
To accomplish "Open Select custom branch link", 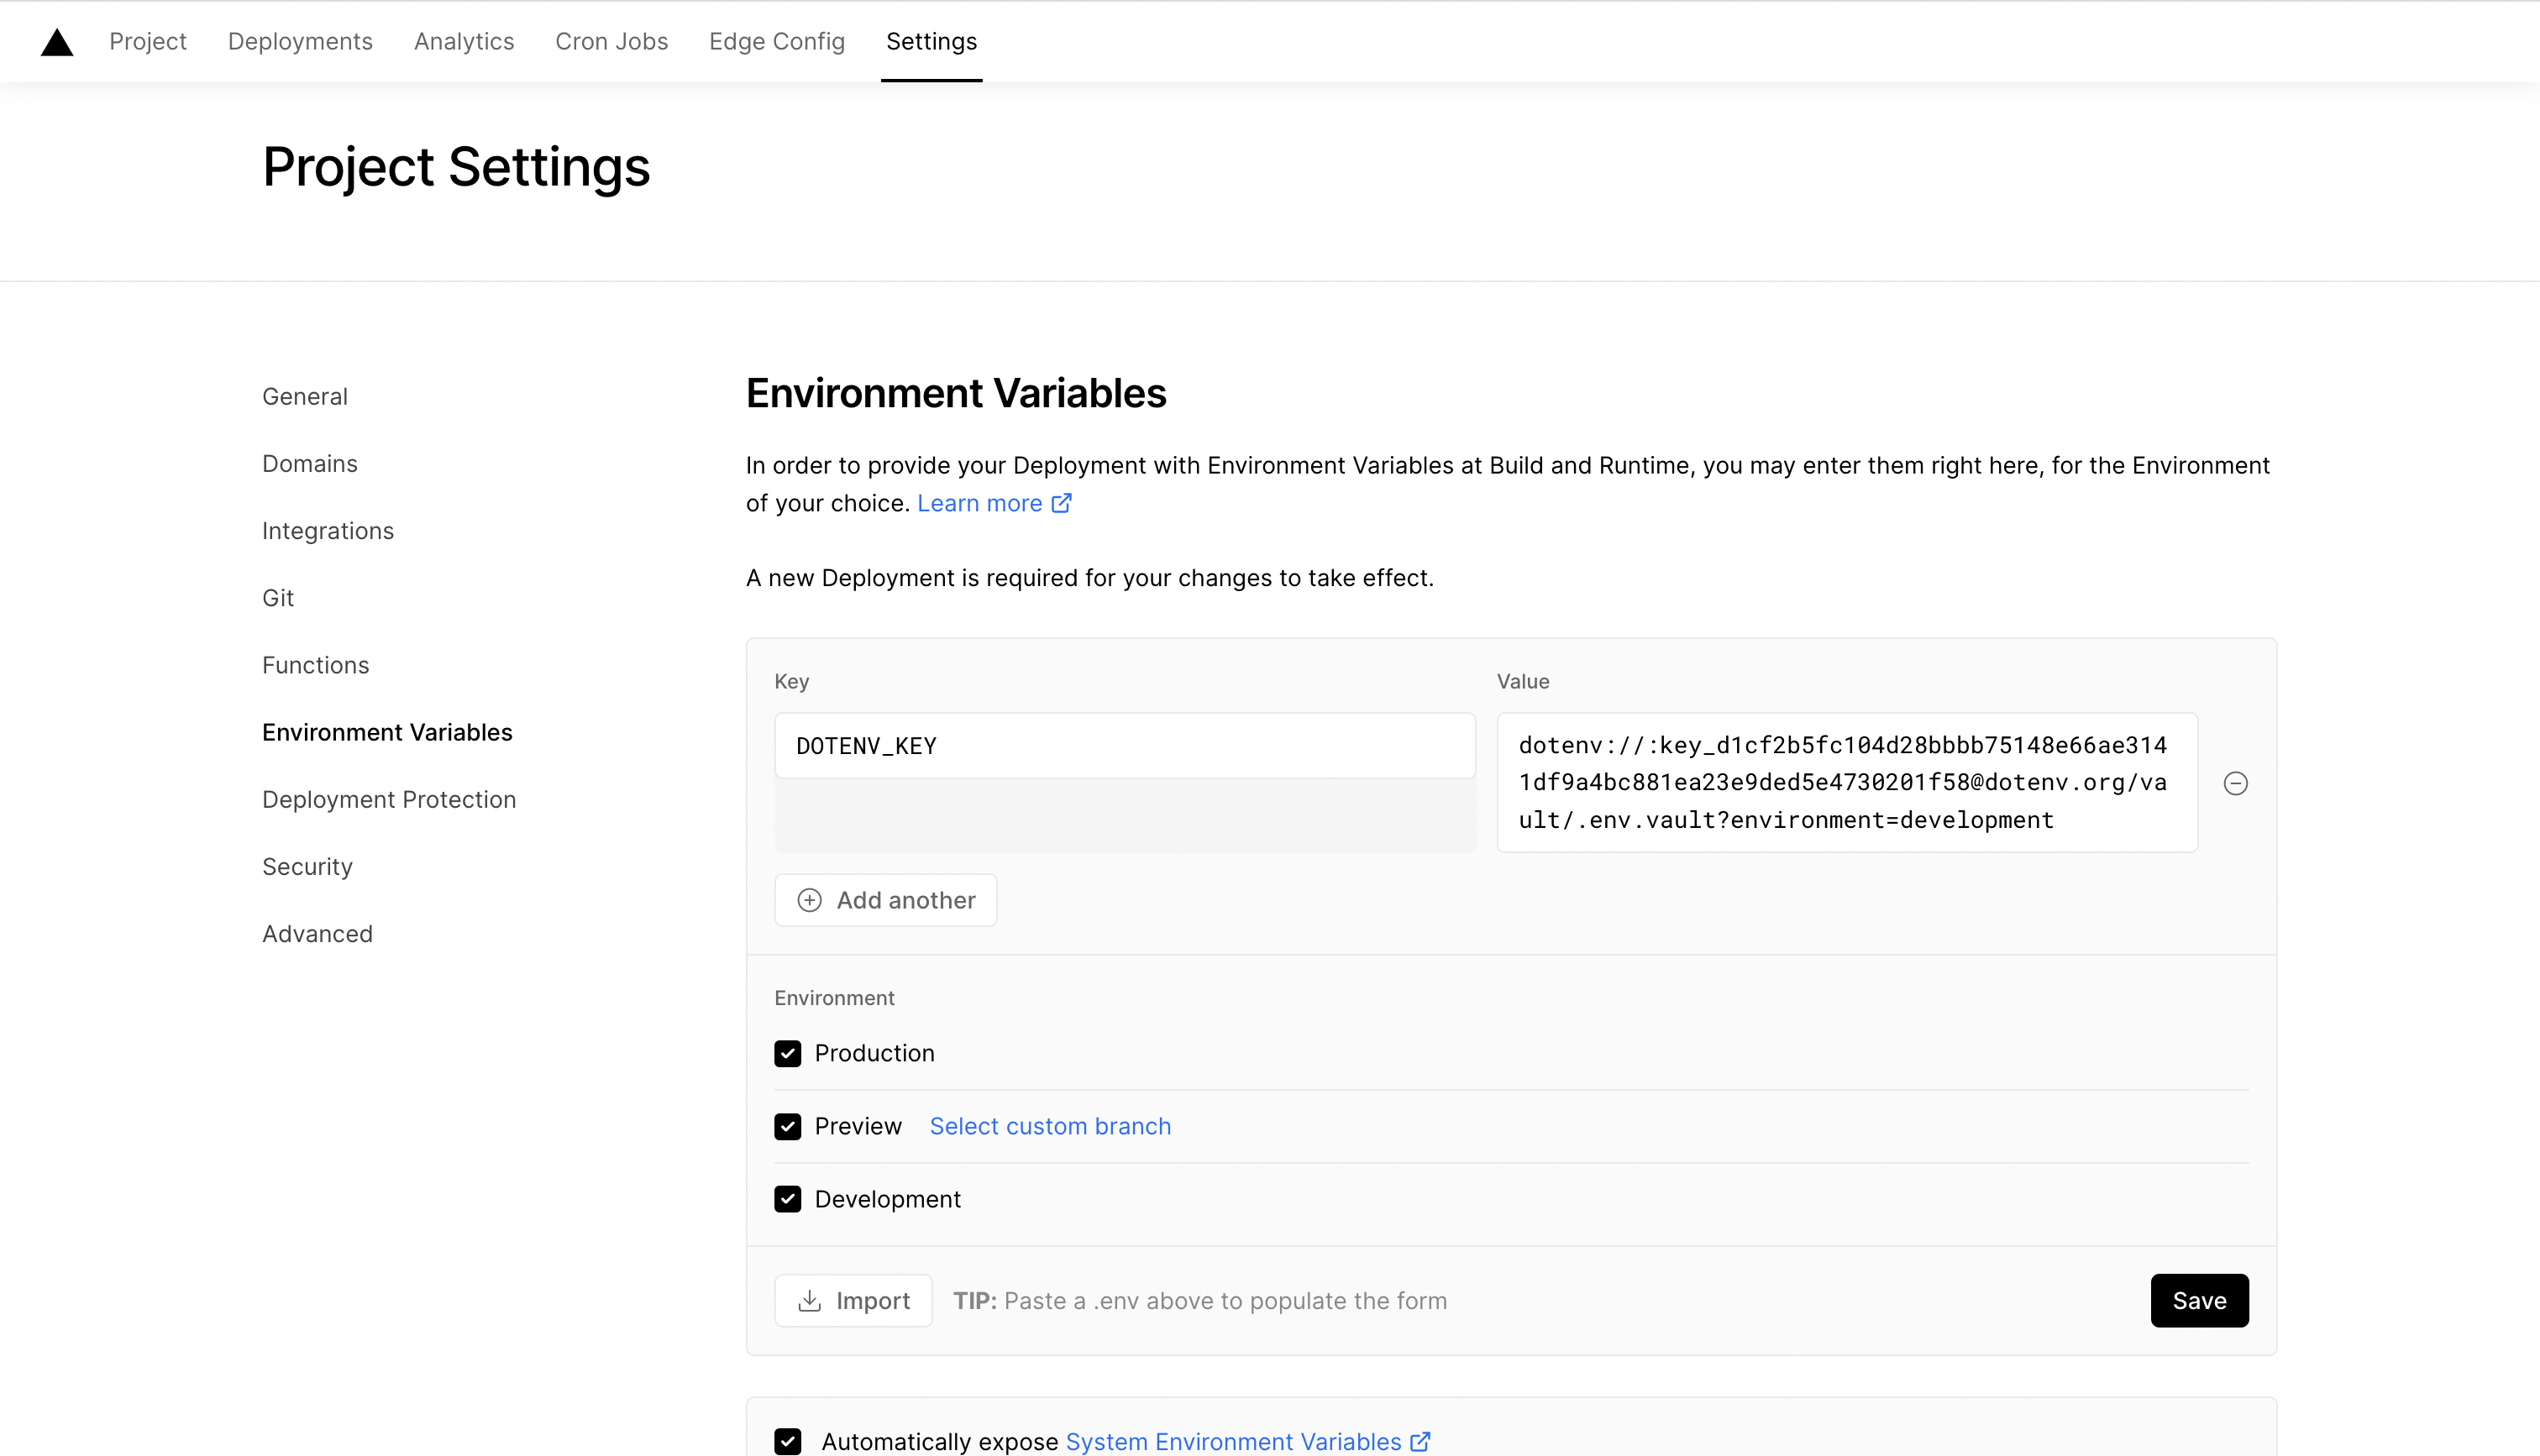I will (x=1050, y=1126).
